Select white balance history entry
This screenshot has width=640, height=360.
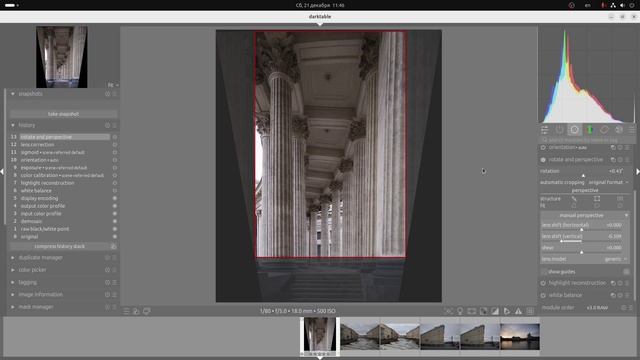click(36, 191)
